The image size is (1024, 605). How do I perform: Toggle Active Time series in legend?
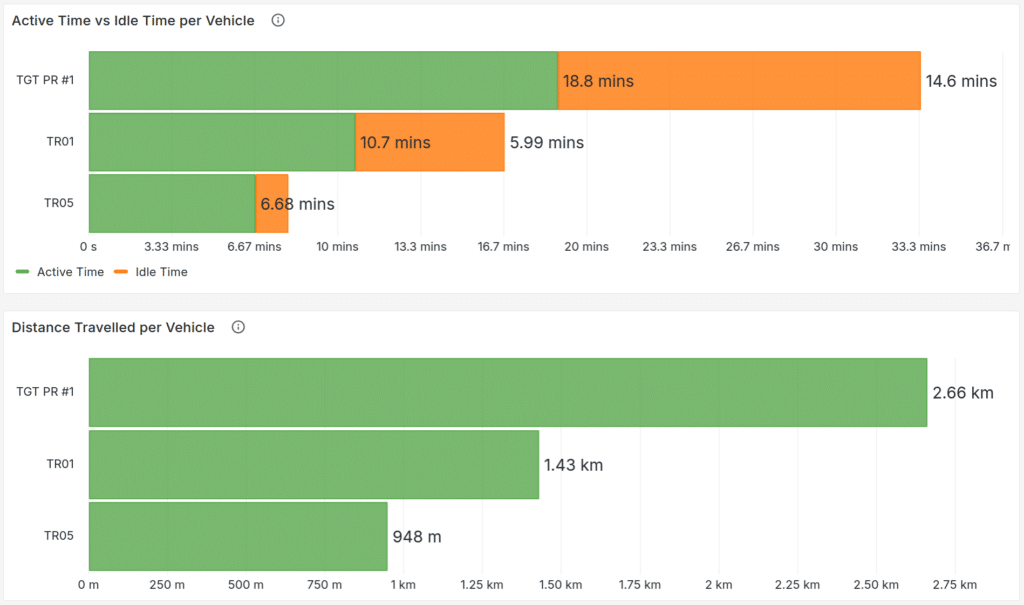pyautogui.click(x=71, y=272)
